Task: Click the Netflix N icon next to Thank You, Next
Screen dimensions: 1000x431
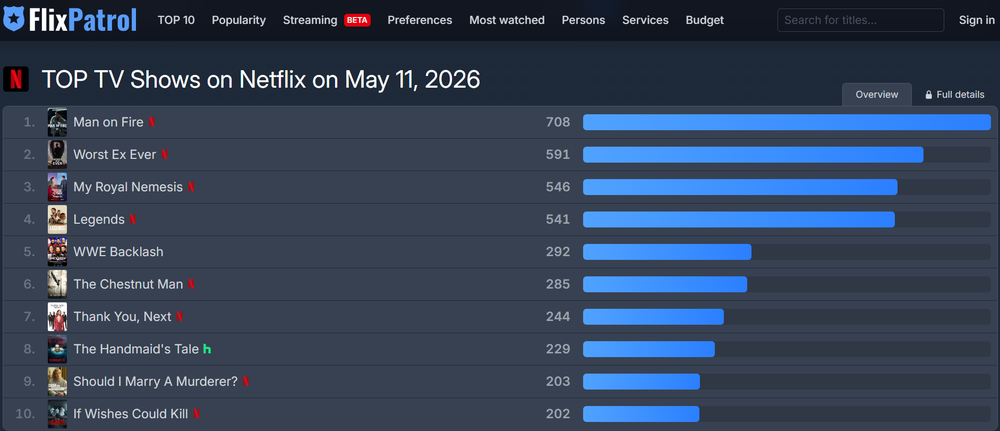Action: coord(180,316)
